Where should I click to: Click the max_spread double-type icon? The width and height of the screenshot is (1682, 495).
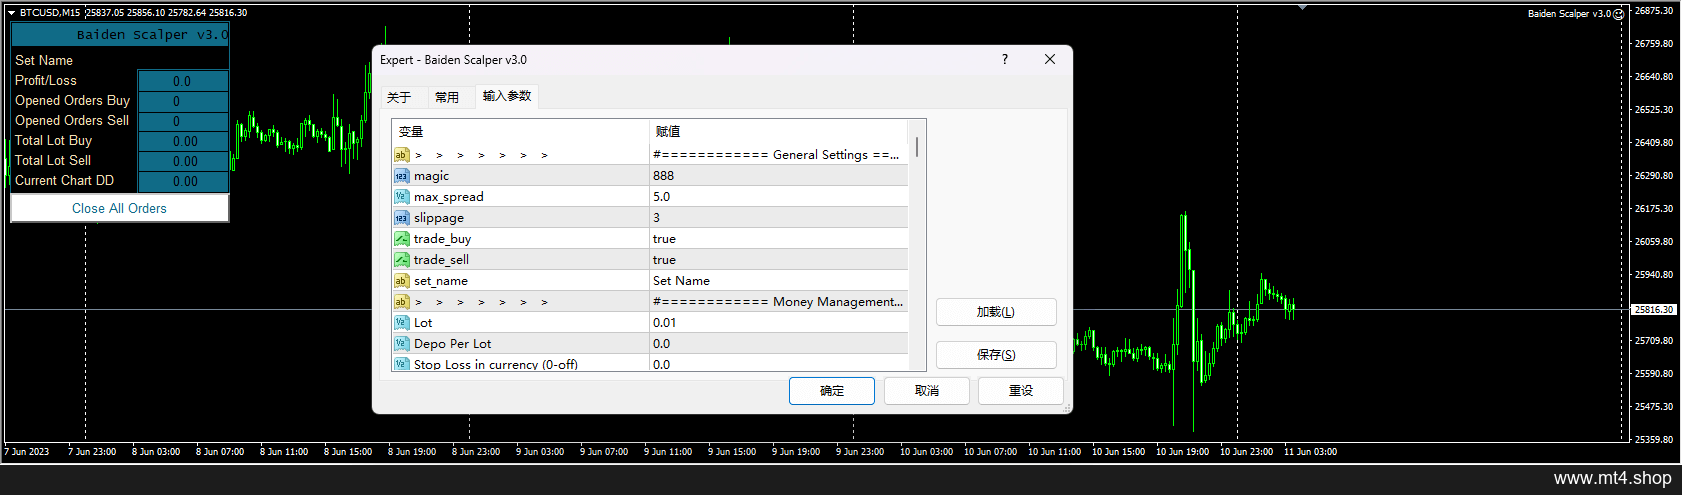pyautogui.click(x=401, y=197)
